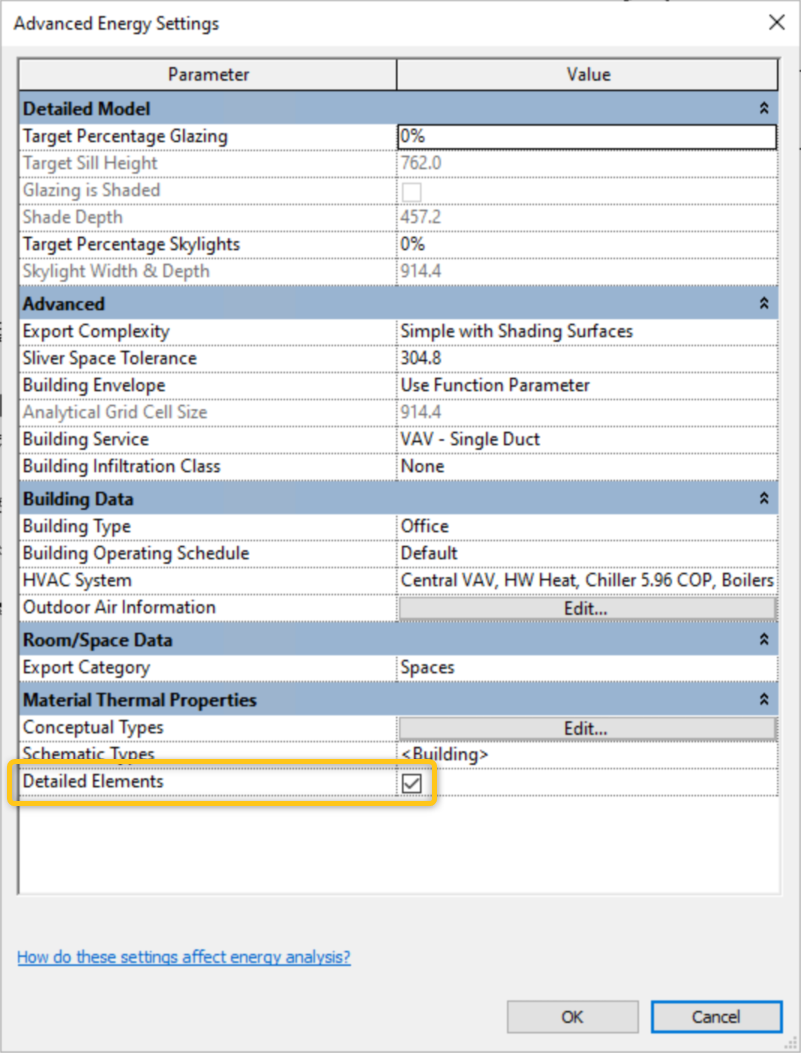Uncheck the Detailed Elements checkbox

click(410, 784)
